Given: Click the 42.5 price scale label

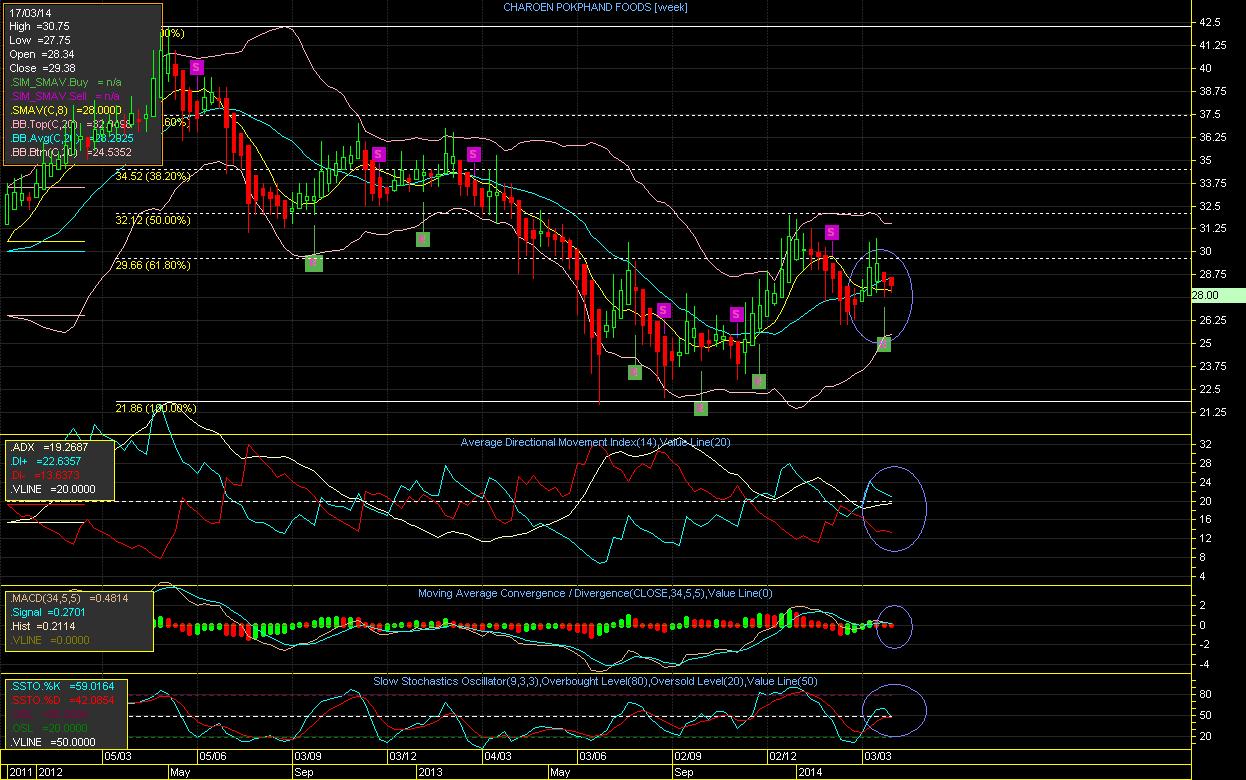Looking at the screenshot, I should 1210,22.
